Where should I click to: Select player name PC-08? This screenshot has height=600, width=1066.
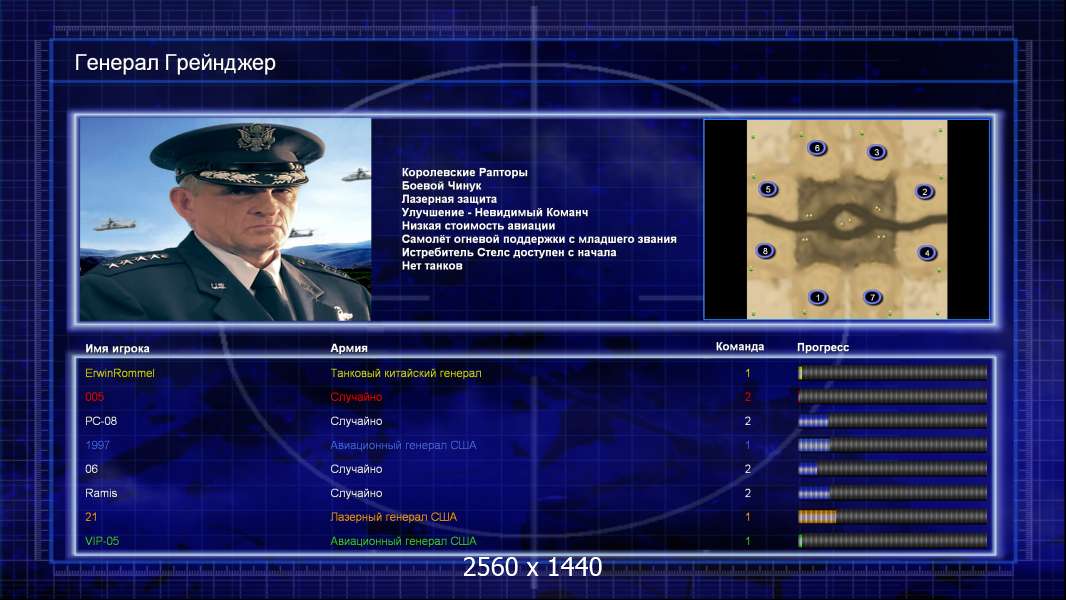point(101,421)
